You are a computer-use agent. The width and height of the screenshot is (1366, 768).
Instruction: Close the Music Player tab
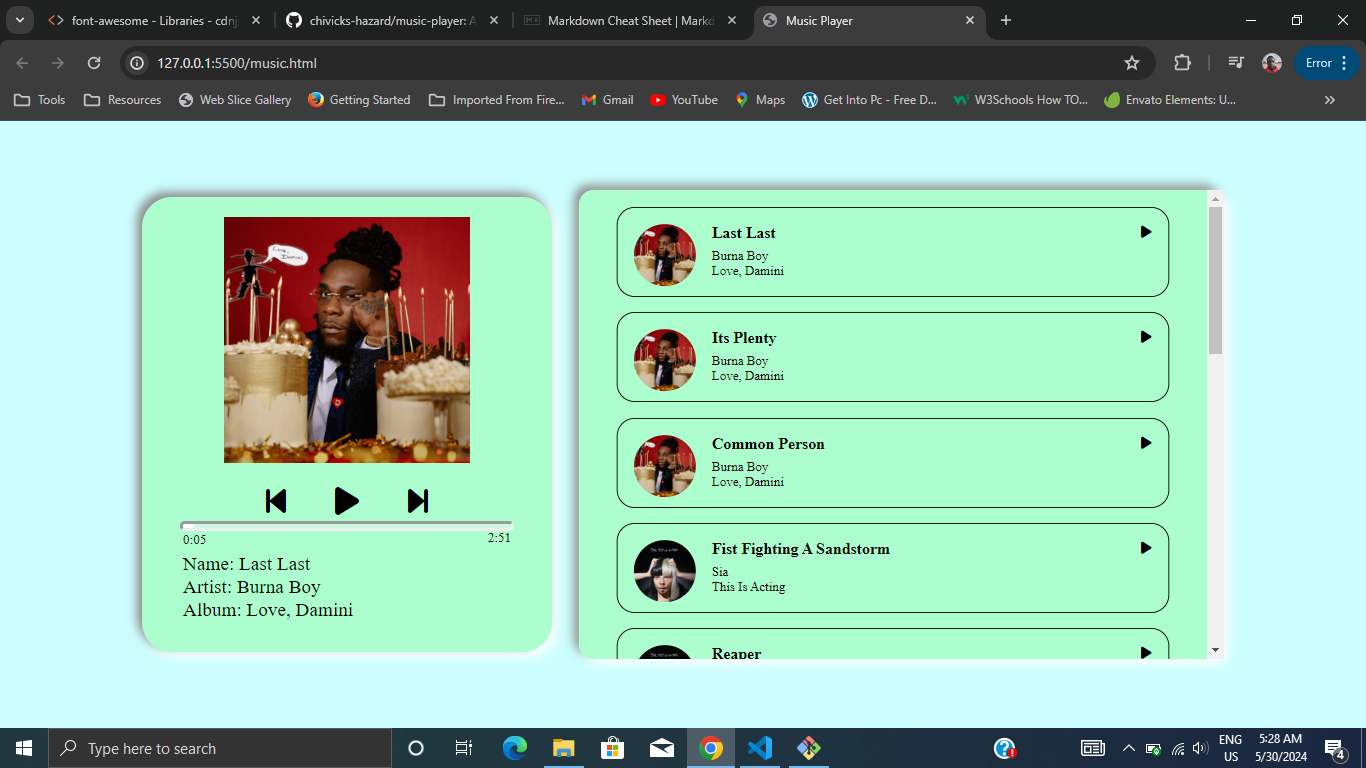click(970, 20)
